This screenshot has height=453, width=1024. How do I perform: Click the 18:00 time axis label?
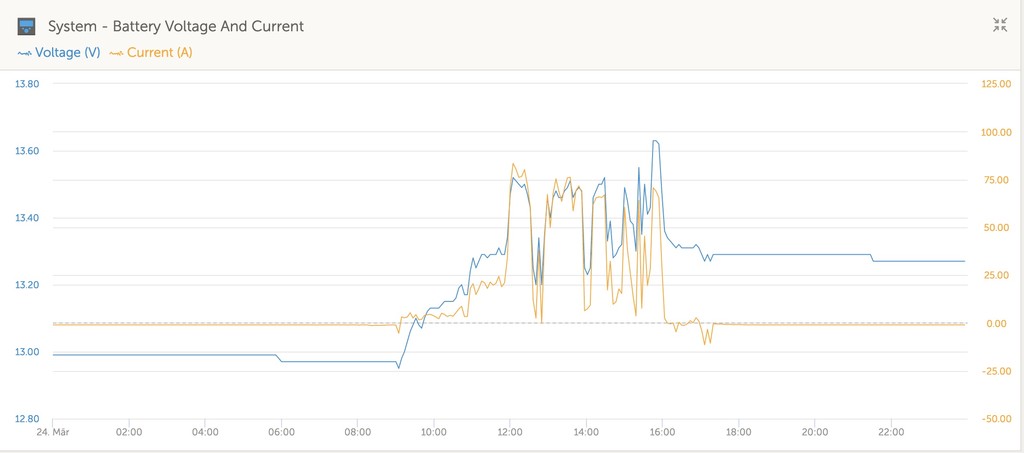[739, 432]
